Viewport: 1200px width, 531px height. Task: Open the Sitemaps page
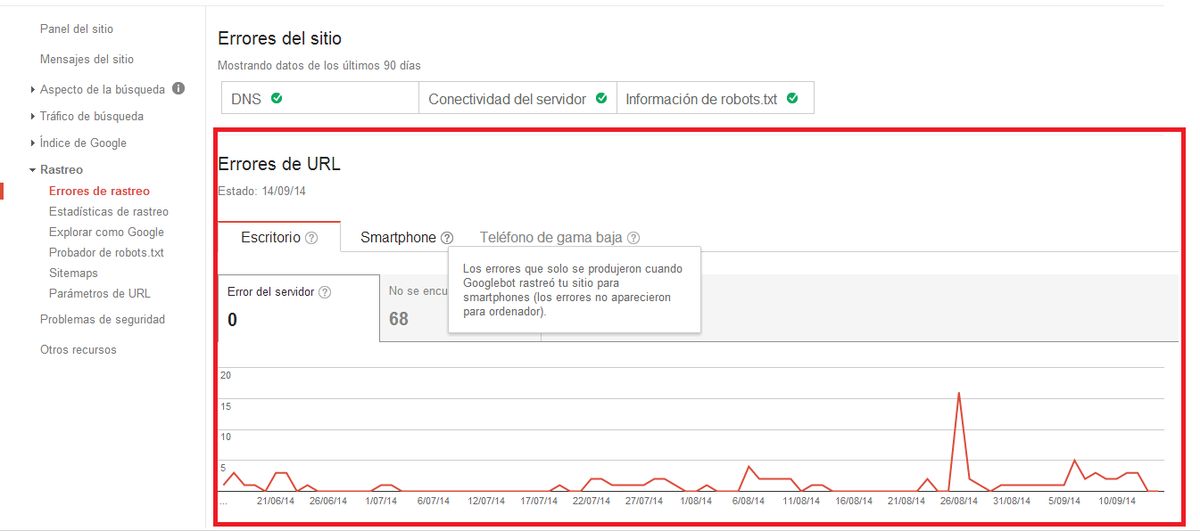pos(73,273)
